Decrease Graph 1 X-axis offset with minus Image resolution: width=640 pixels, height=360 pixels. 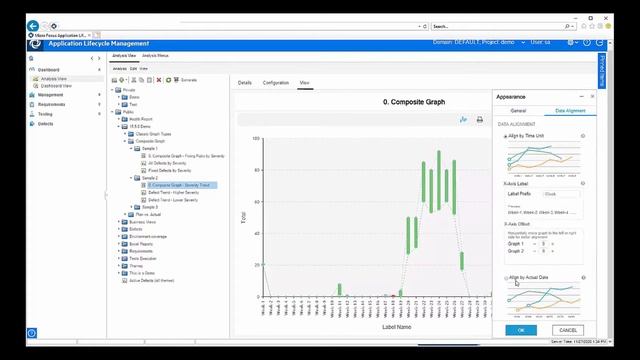[534, 244]
